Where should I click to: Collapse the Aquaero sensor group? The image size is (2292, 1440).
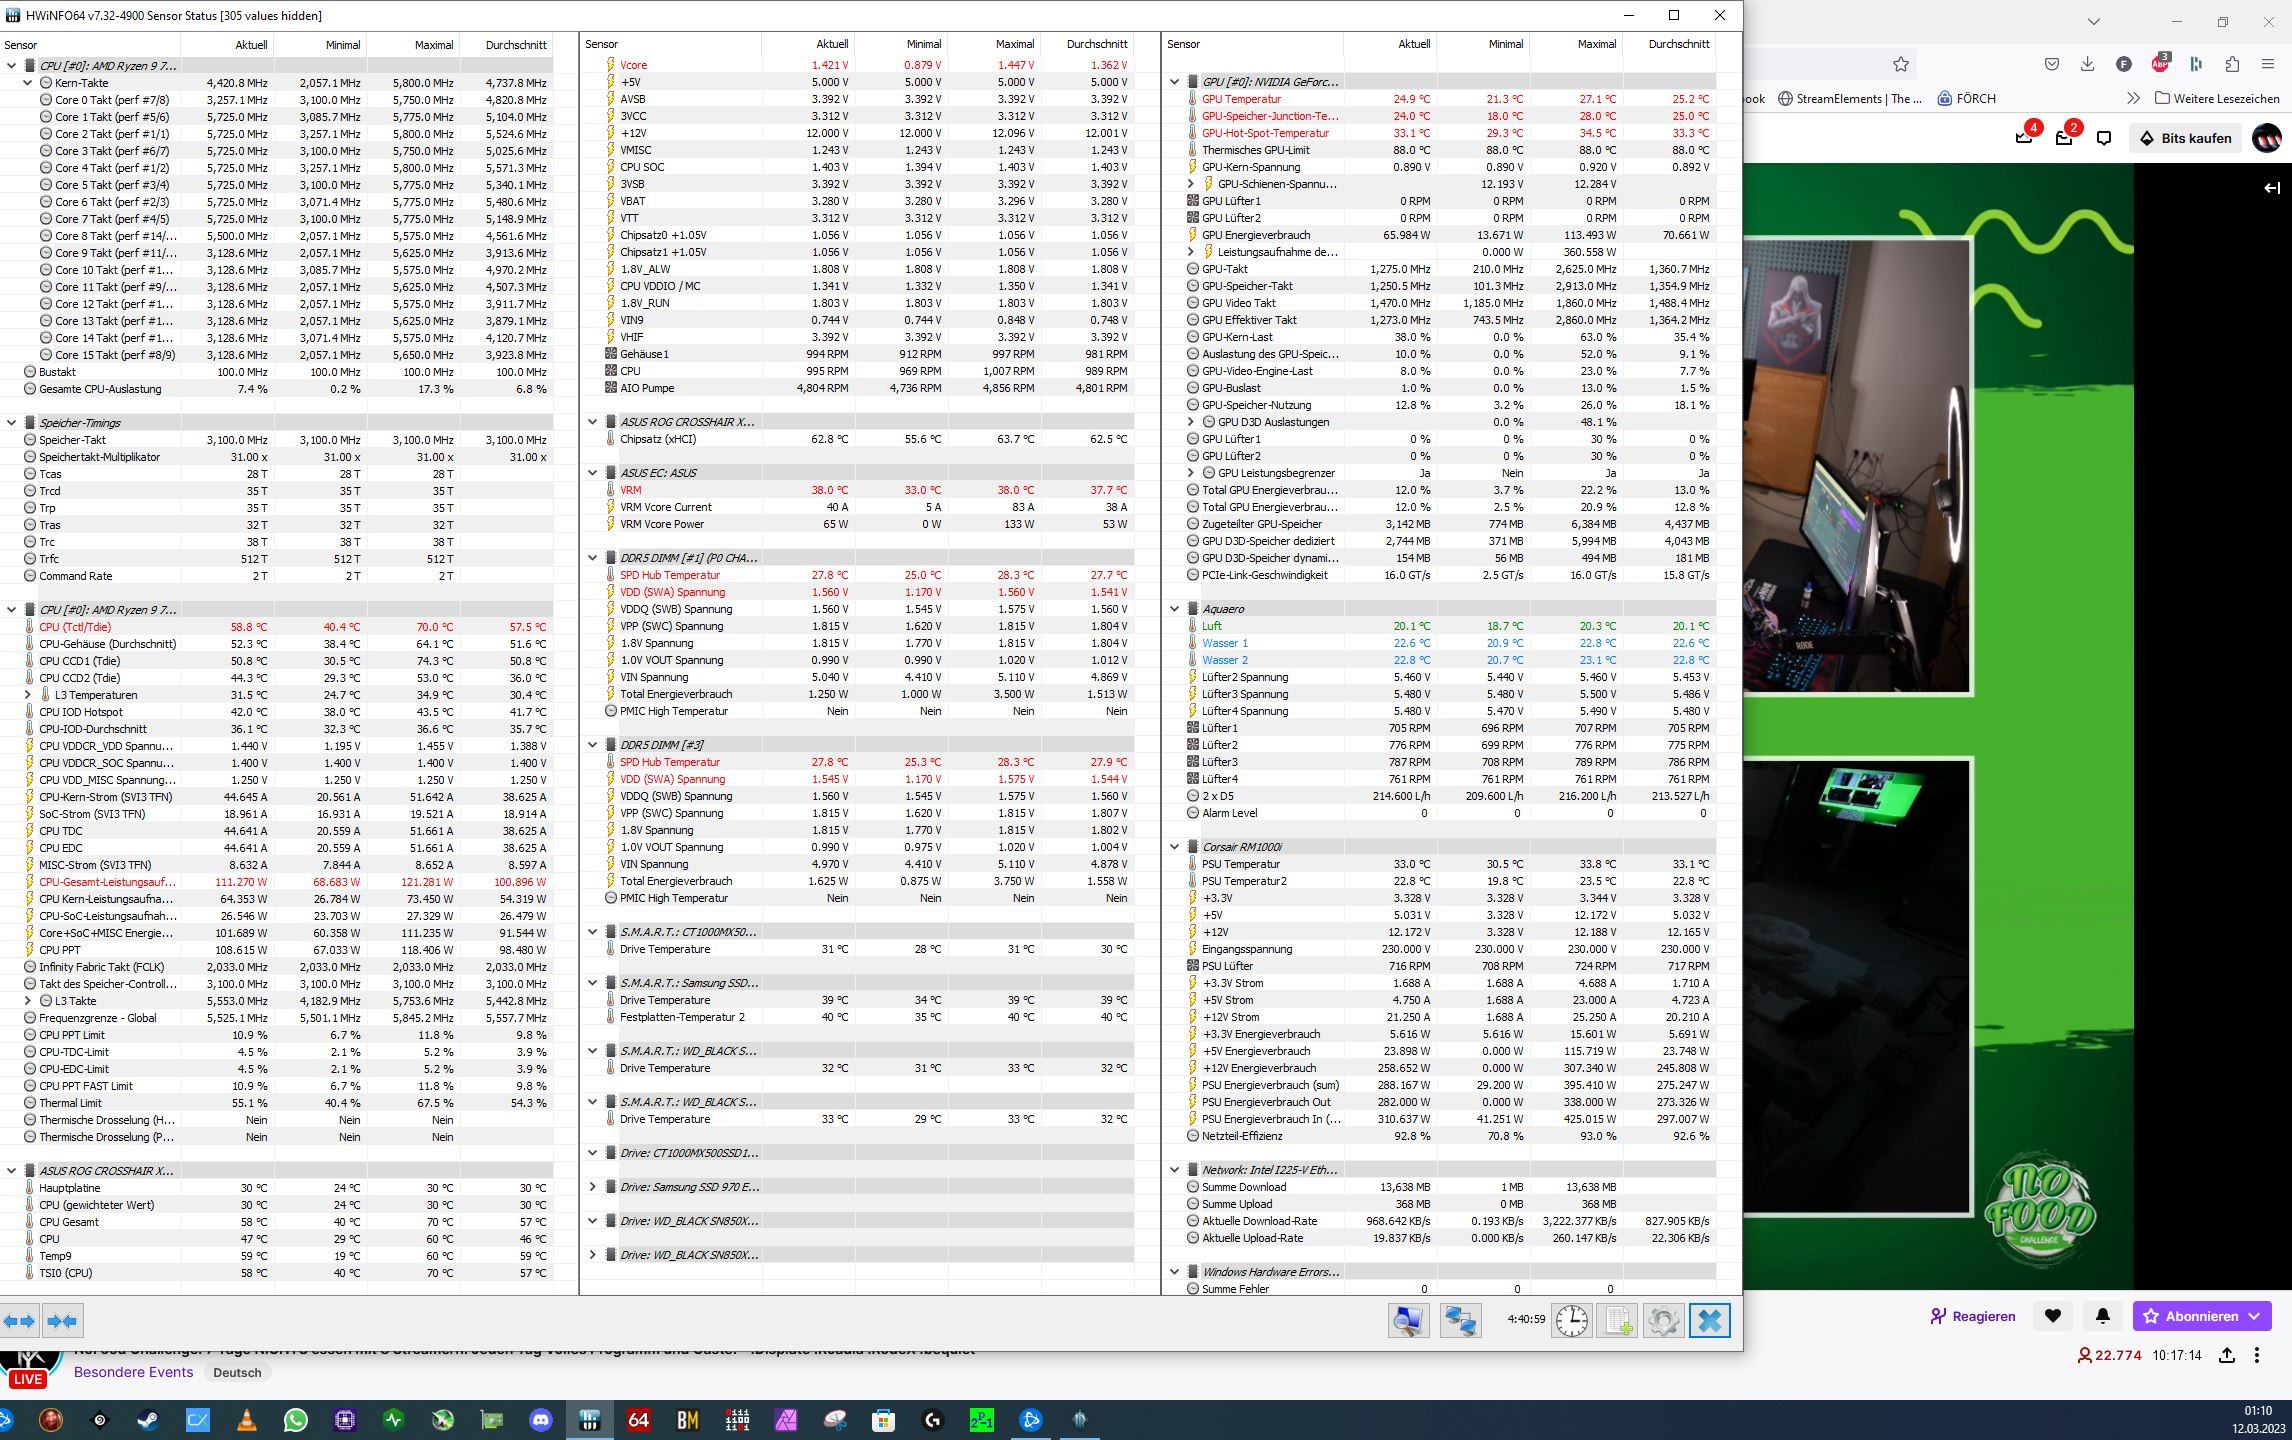[x=1175, y=609]
